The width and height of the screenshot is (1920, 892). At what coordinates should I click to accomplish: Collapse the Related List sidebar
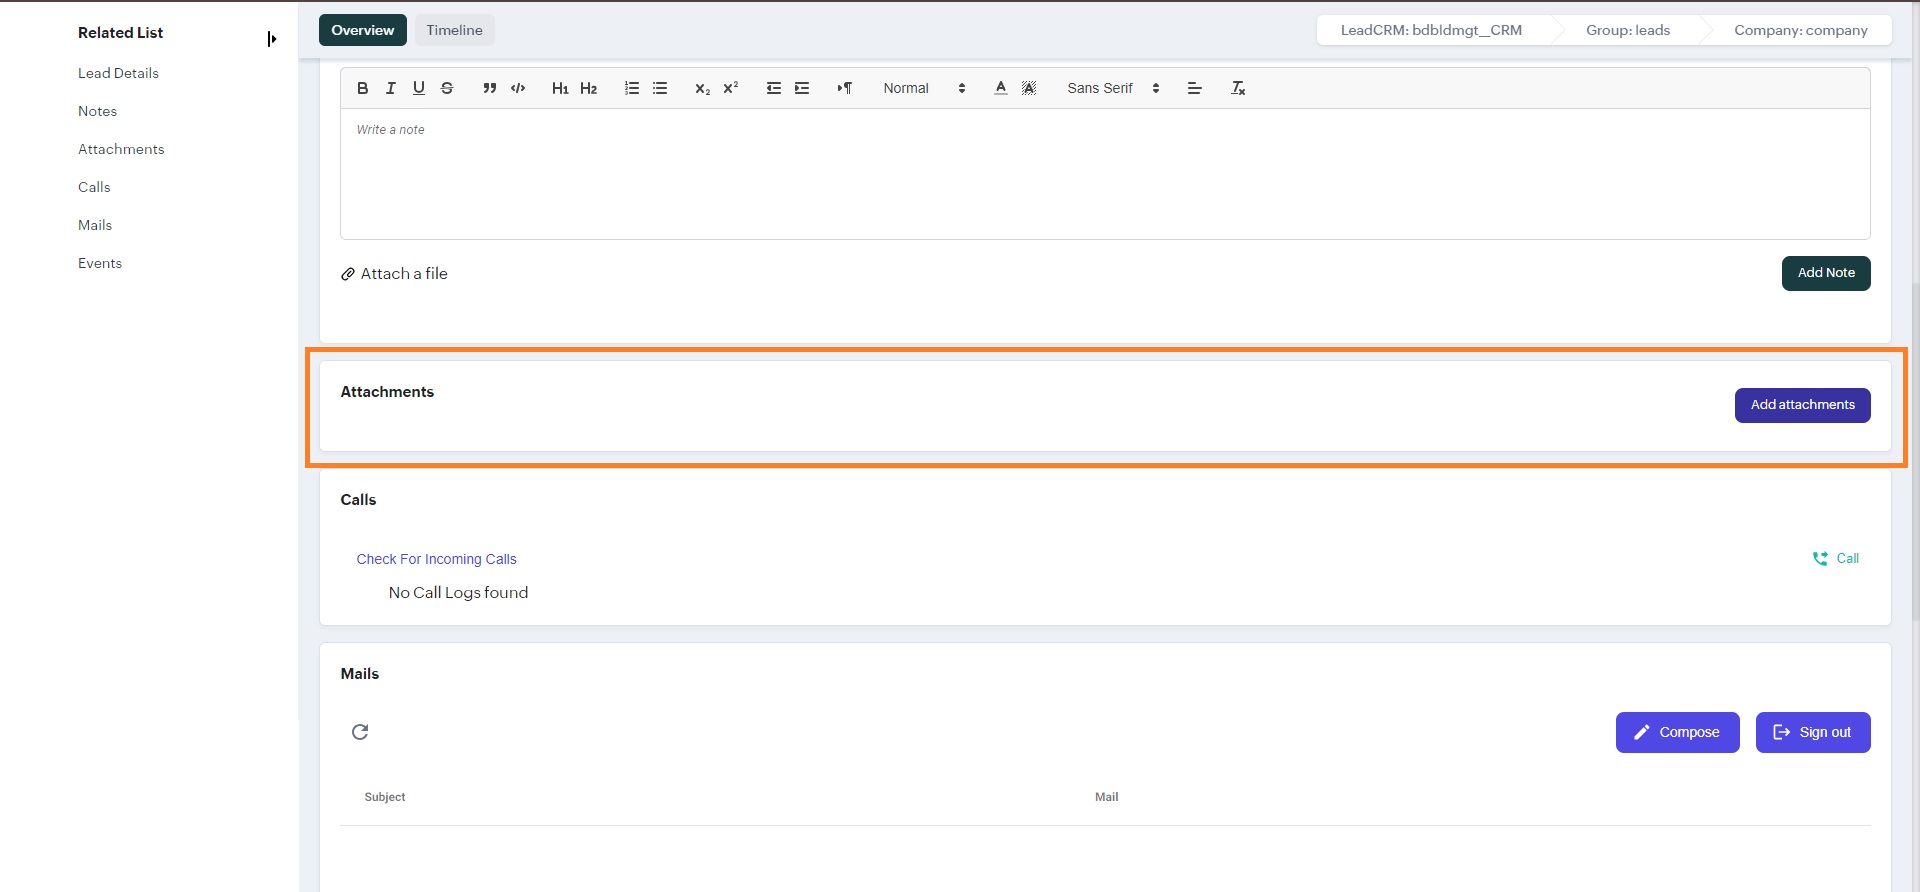coord(271,39)
